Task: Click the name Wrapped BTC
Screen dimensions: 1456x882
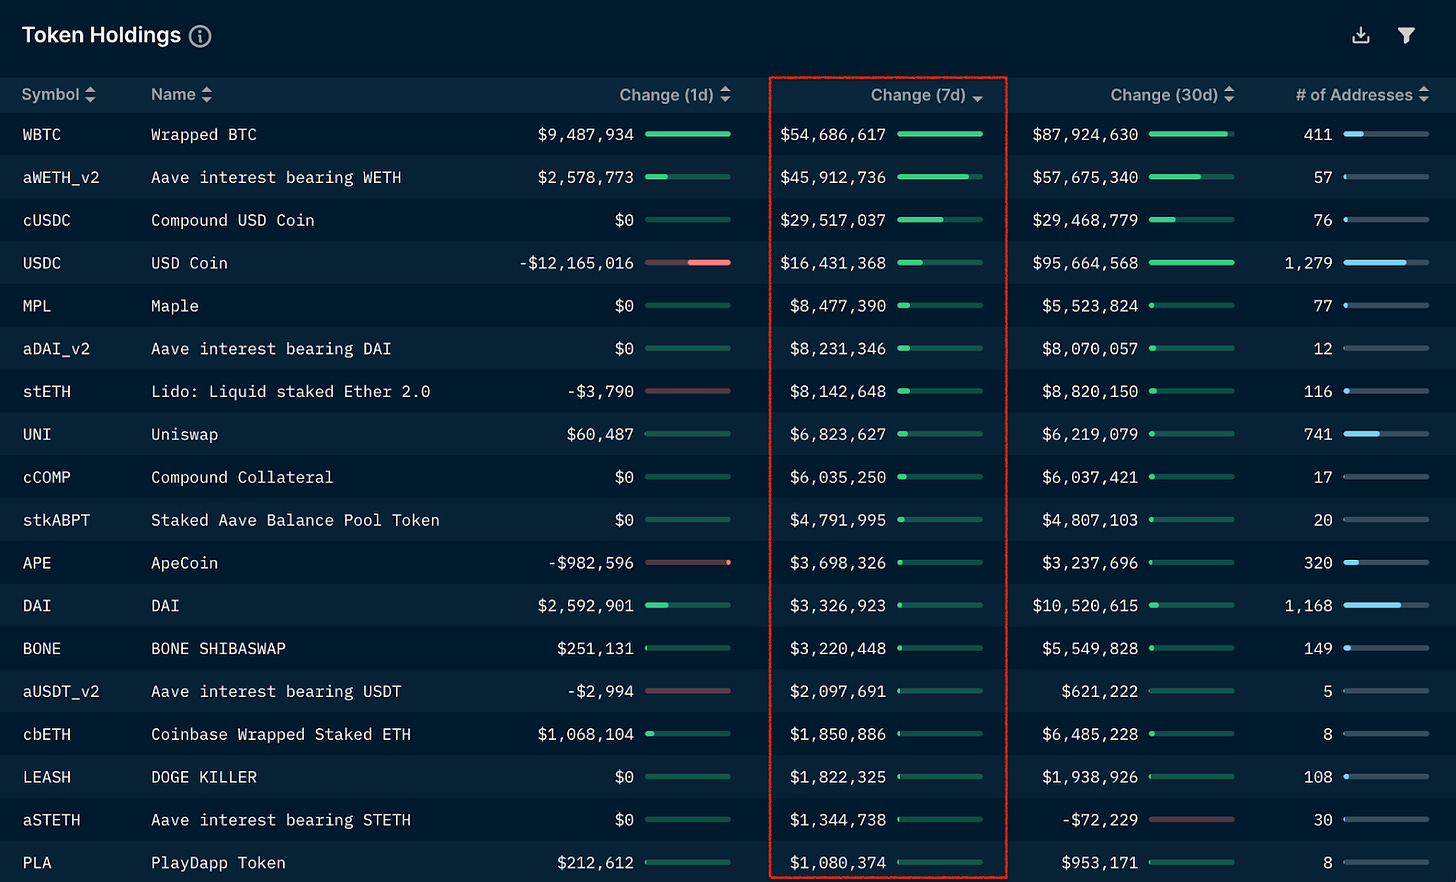Action: pyautogui.click(x=204, y=135)
